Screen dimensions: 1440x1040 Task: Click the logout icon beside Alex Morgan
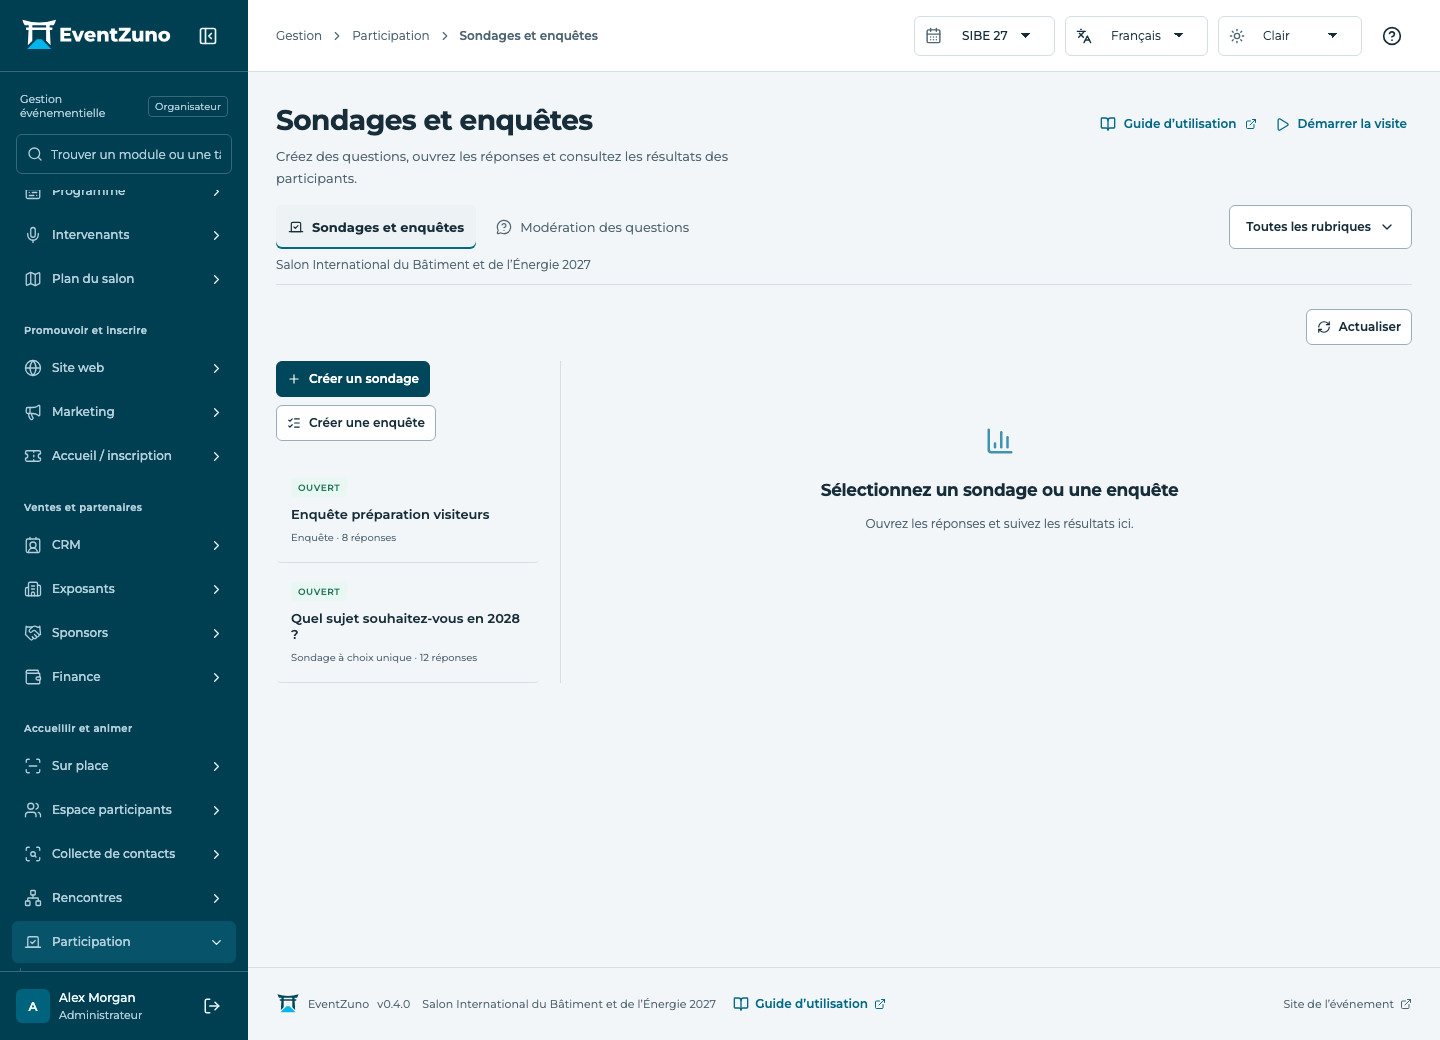212,1006
